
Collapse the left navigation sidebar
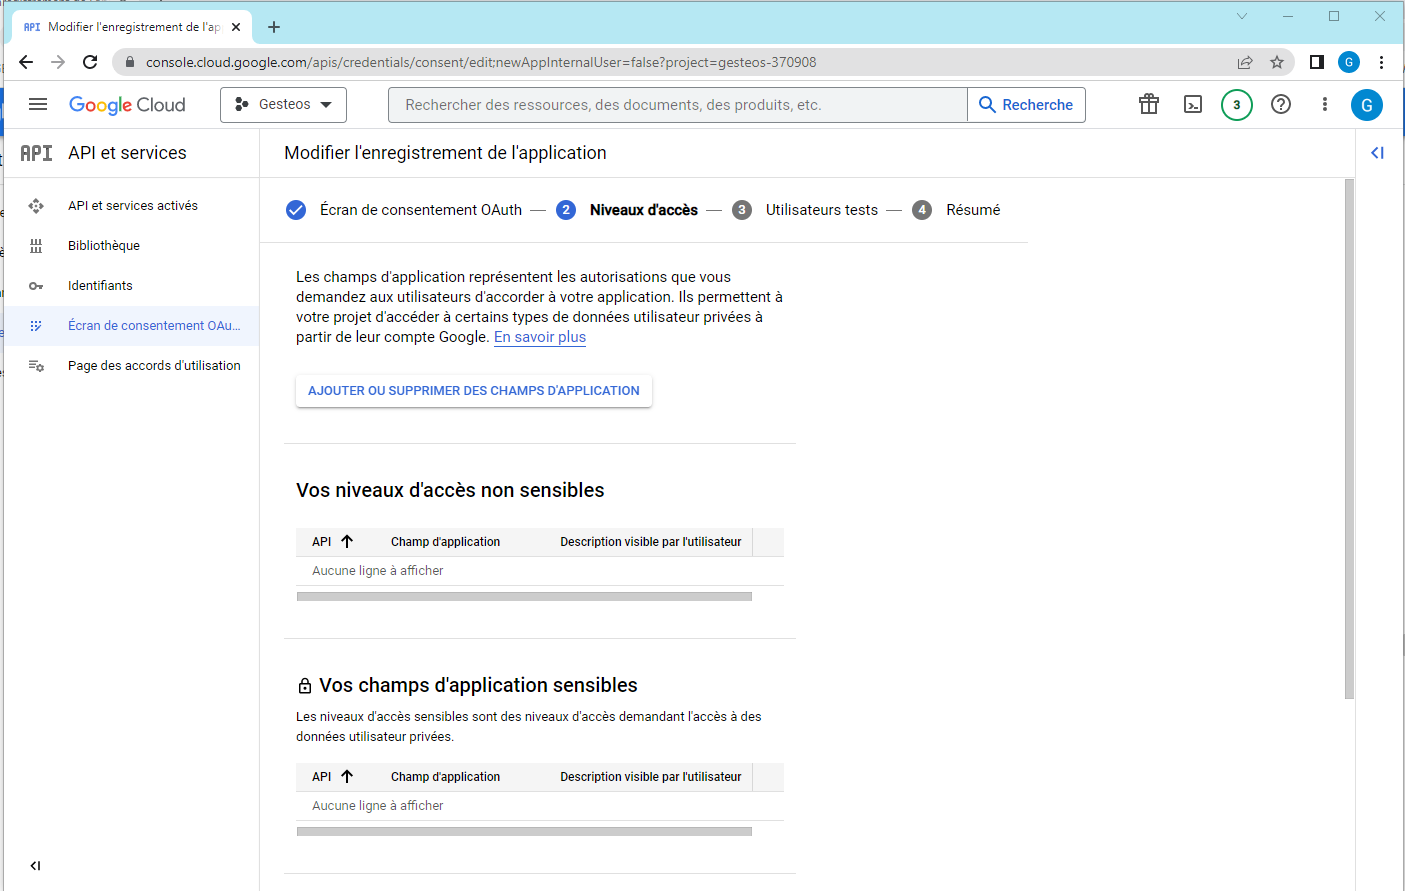(x=35, y=866)
